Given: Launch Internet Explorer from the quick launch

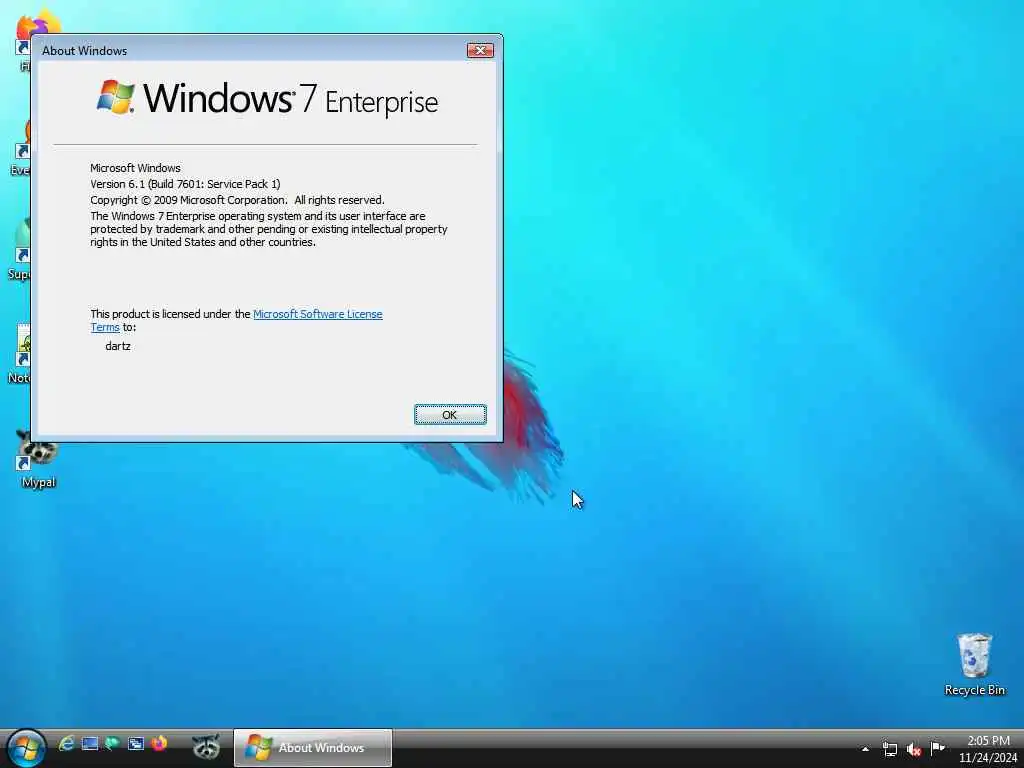Looking at the screenshot, I should click(66, 744).
